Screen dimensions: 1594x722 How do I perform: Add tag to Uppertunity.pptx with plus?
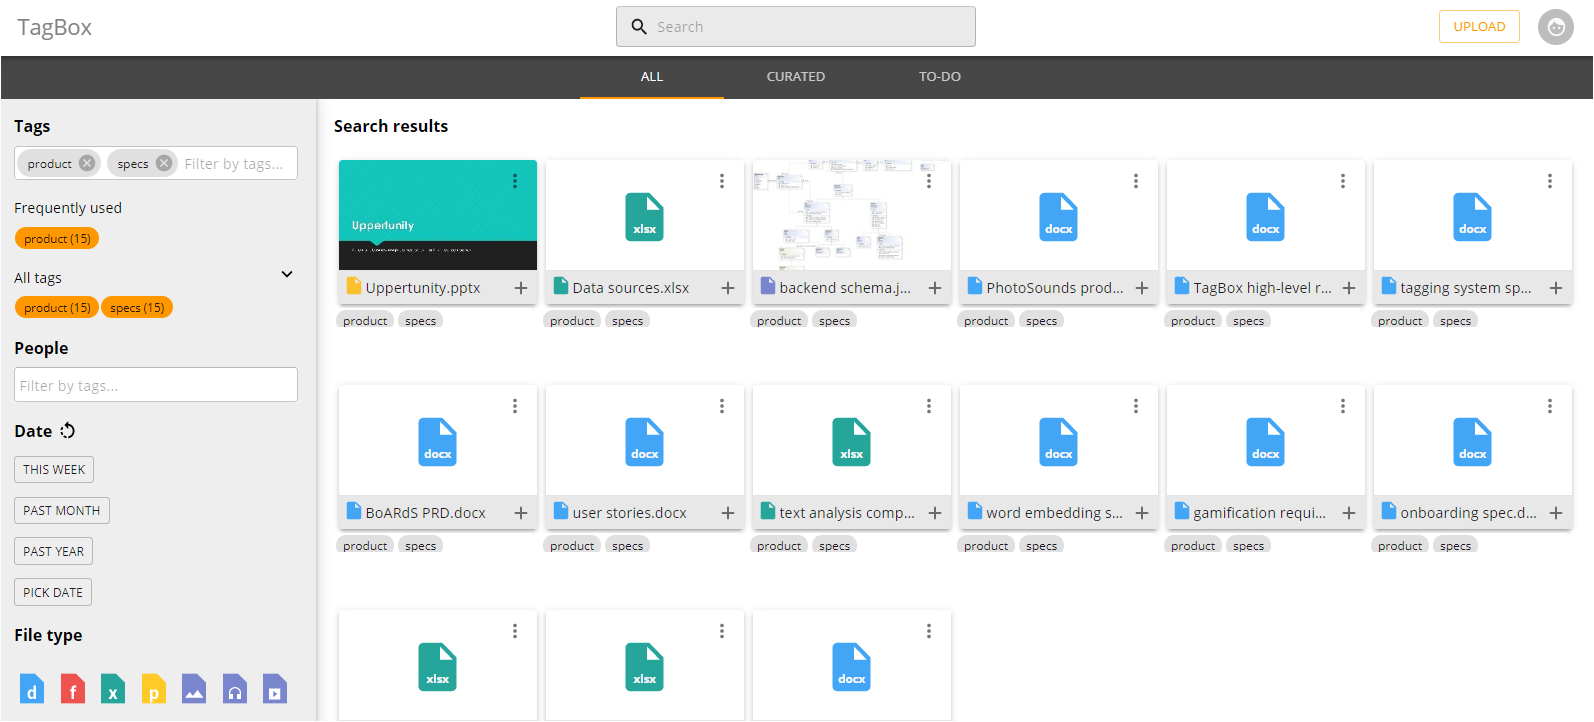(521, 288)
